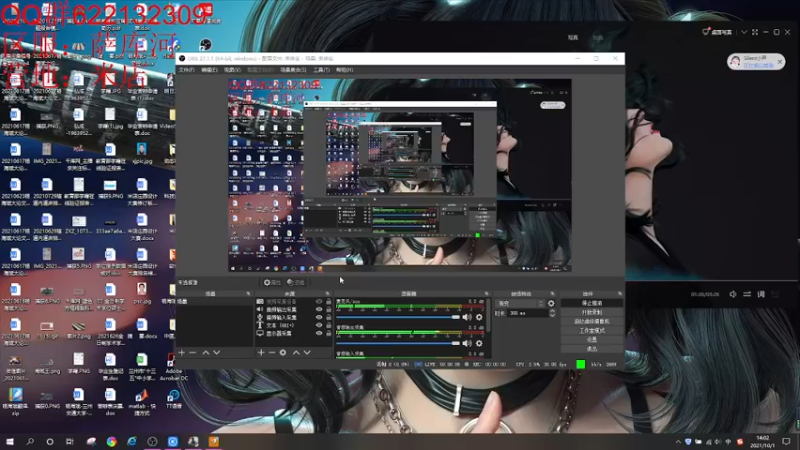The height and width of the screenshot is (450, 800).
Task: Add a new scene with the plus icon
Action: (182, 353)
